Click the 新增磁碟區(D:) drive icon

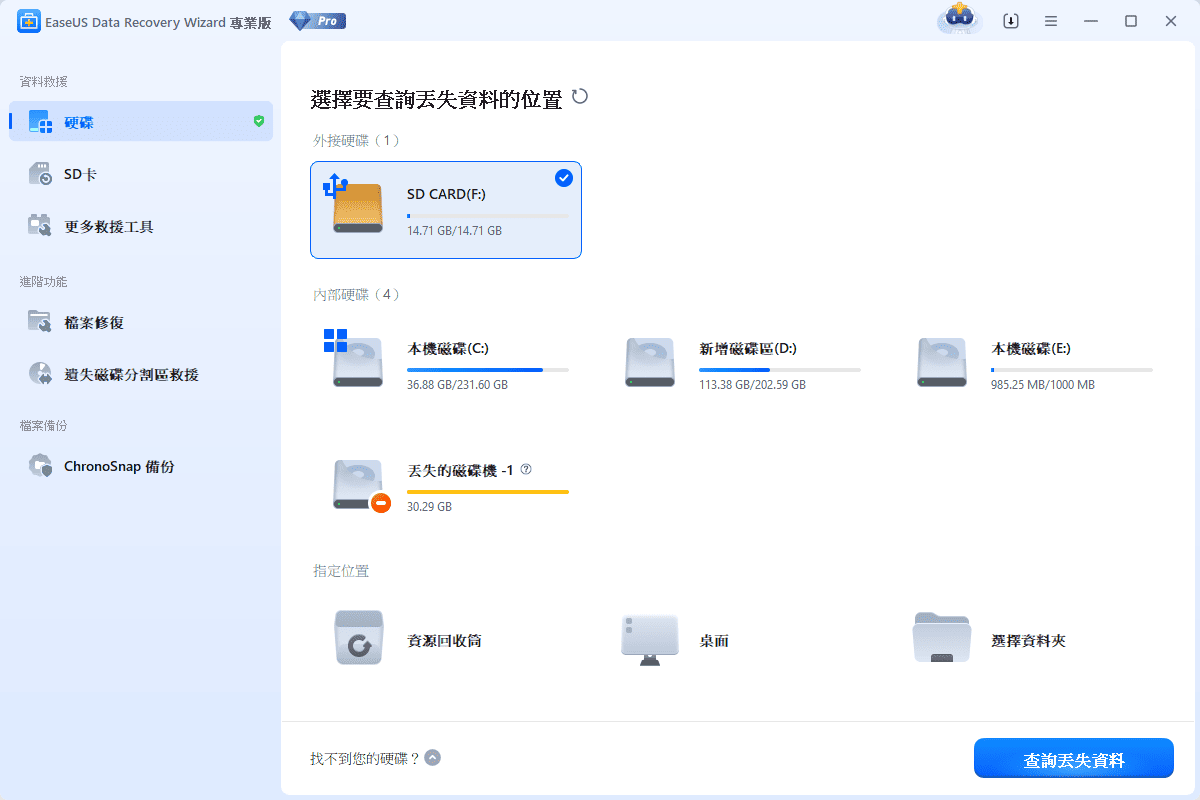click(x=650, y=361)
